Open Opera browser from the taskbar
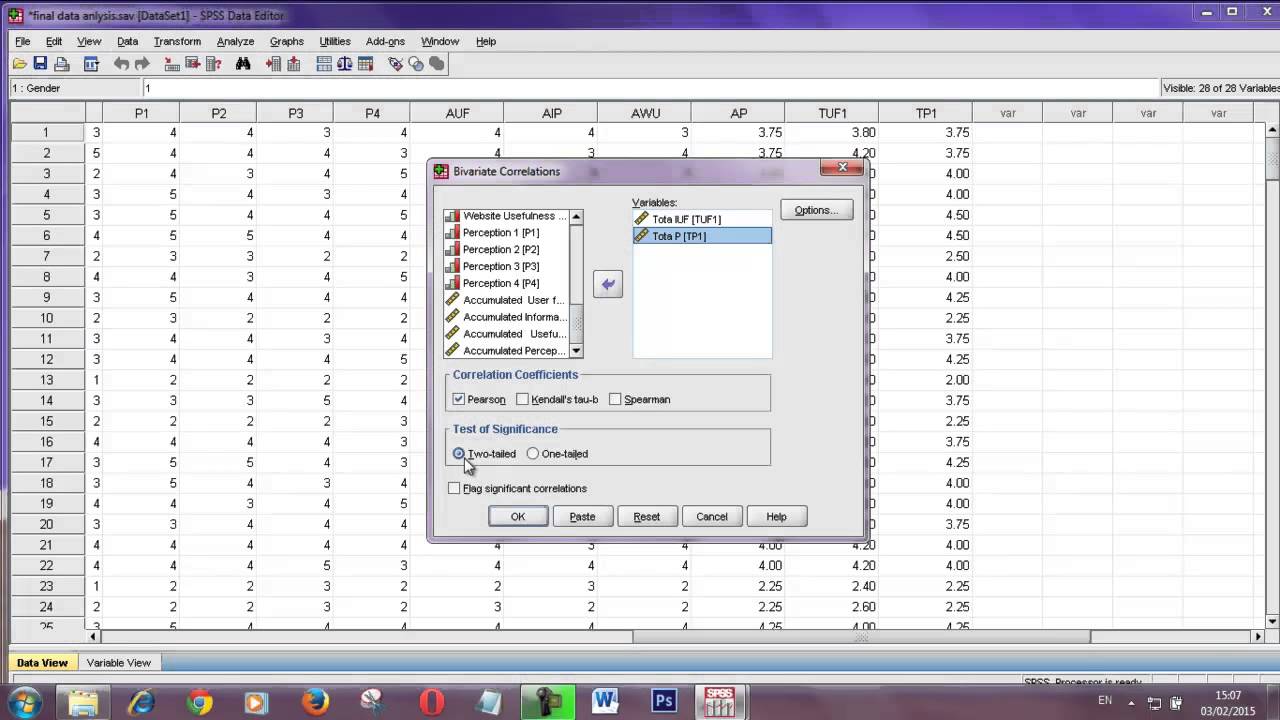Screen dimensions: 1280x720 431,701
